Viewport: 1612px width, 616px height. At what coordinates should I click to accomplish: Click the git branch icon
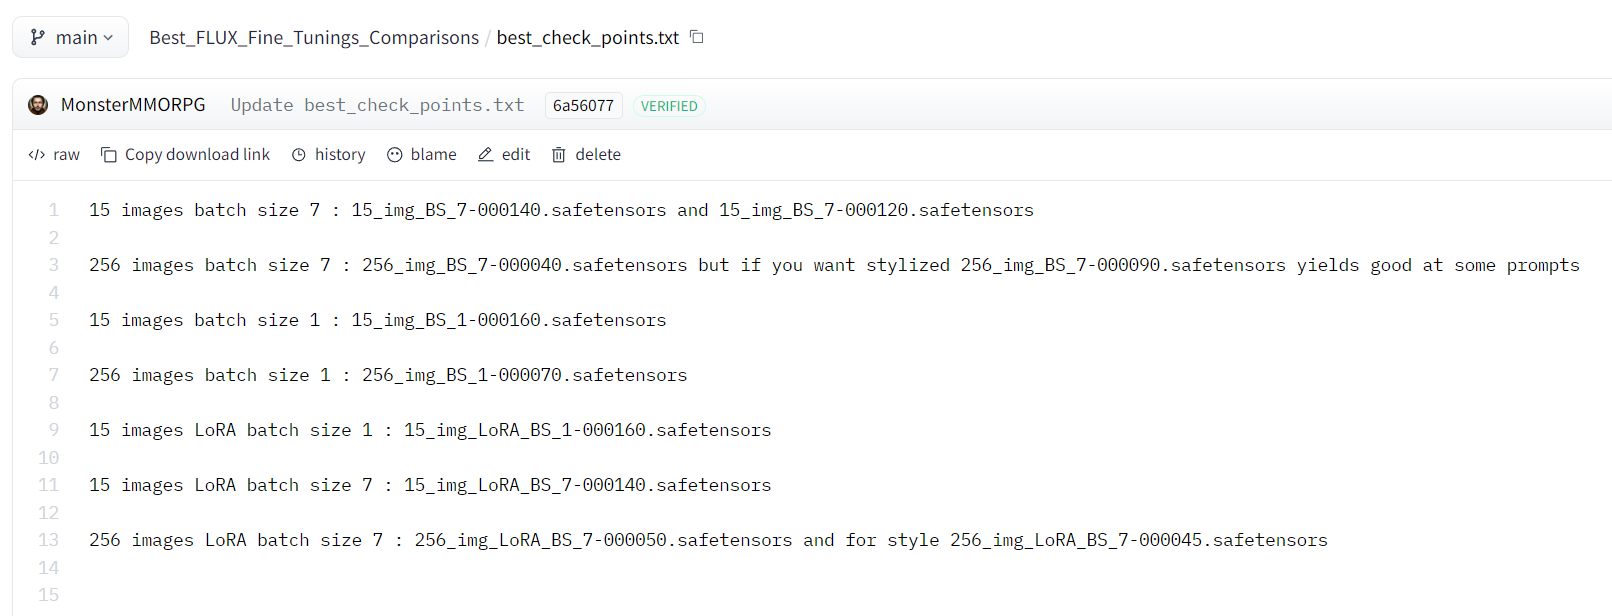pyautogui.click(x=38, y=38)
